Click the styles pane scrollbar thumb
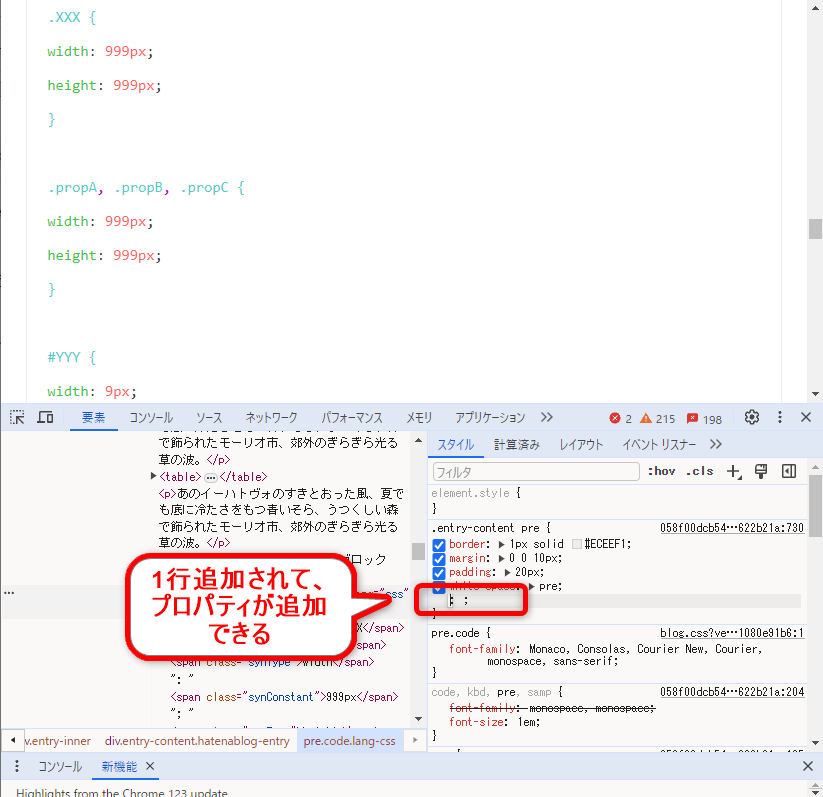This screenshot has width=823, height=797. click(815, 506)
